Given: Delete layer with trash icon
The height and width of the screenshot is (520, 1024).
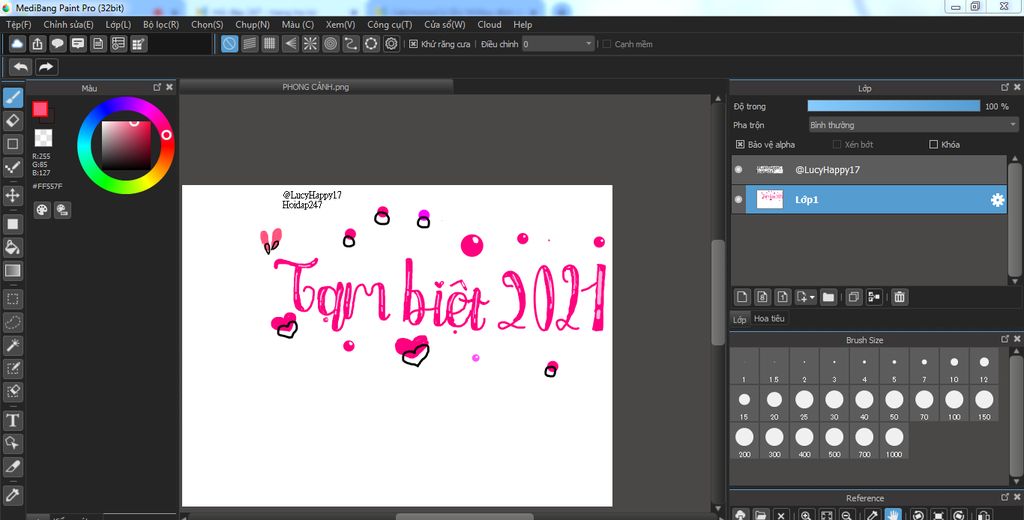Looking at the screenshot, I should coord(899,297).
